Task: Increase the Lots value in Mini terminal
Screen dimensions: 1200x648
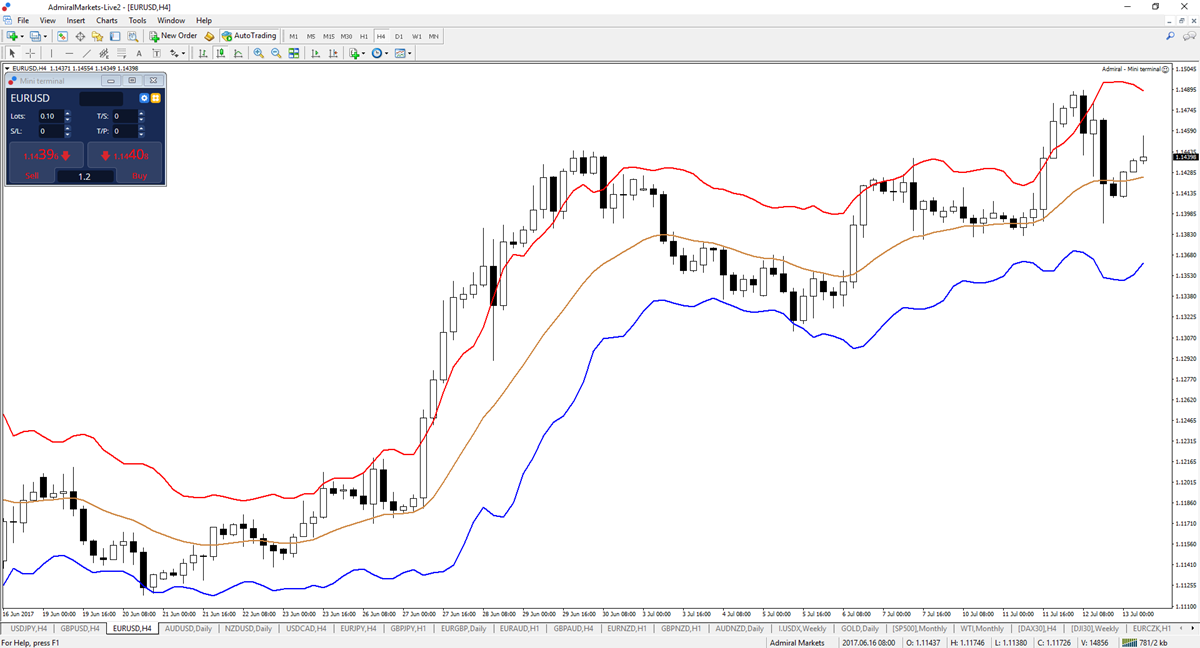Action: (67, 113)
